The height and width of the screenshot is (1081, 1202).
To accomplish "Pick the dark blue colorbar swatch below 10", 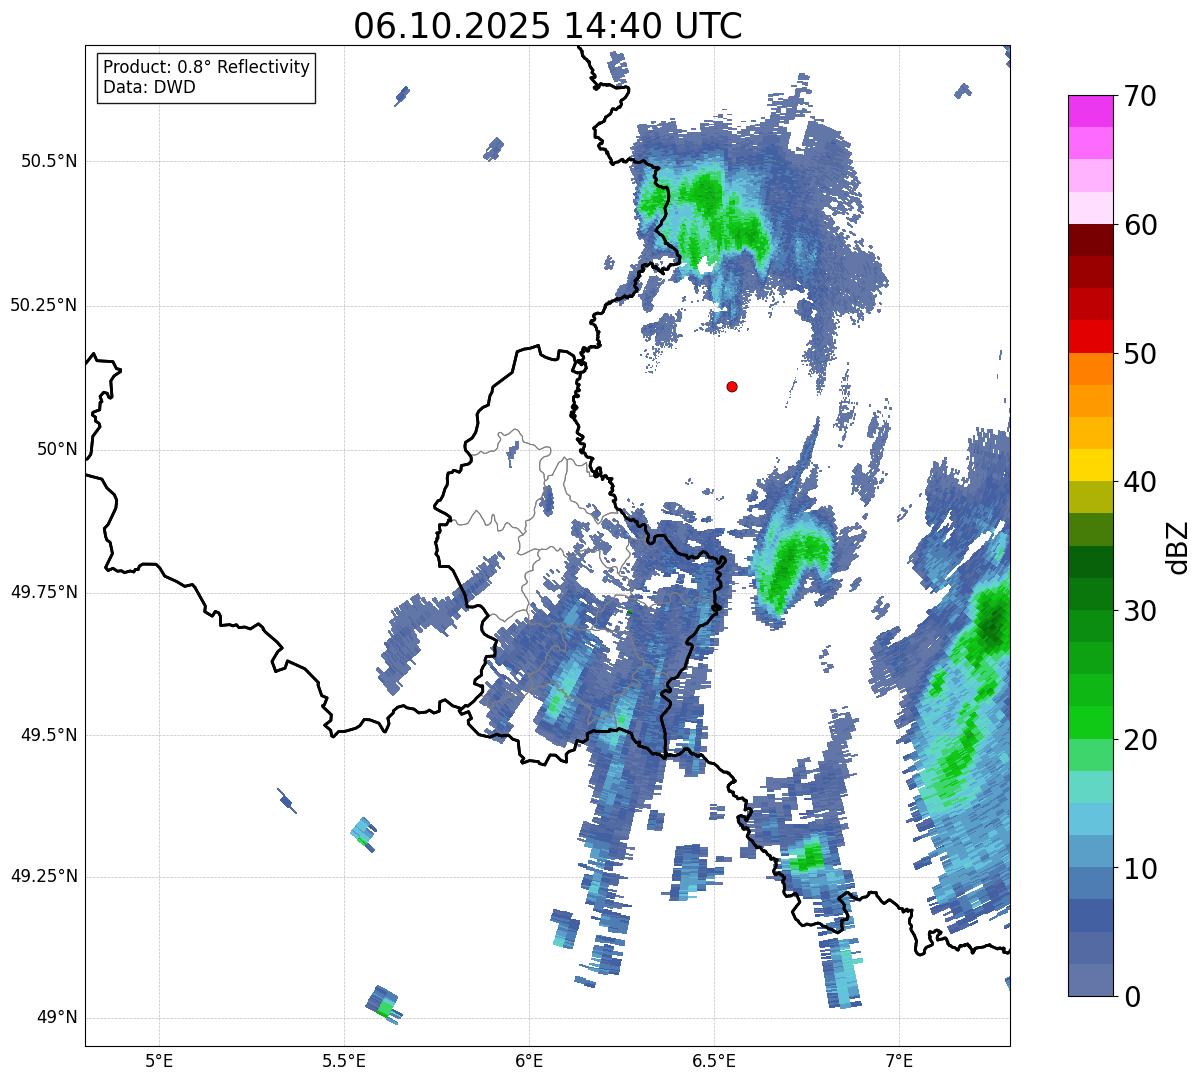I will click(1090, 916).
